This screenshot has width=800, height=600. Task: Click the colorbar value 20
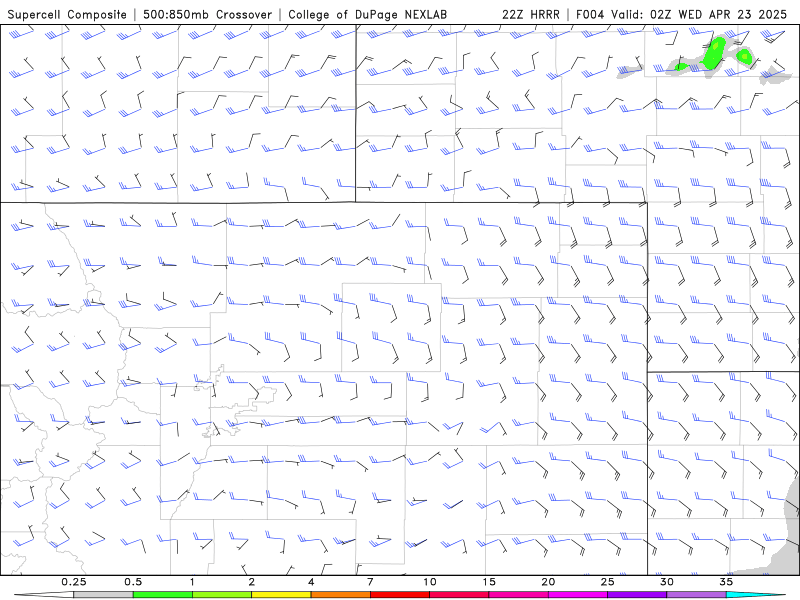click(548, 582)
